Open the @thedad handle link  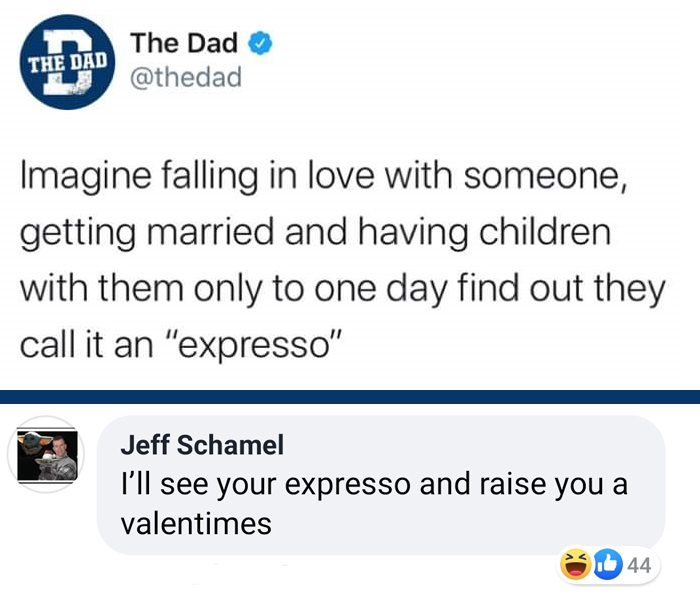coord(186,77)
